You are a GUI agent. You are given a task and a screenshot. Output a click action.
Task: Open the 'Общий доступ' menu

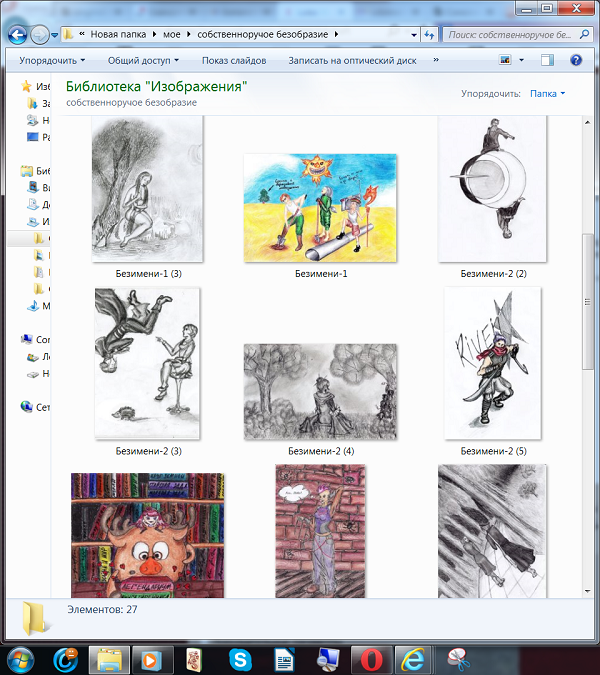(x=143, y=61)
